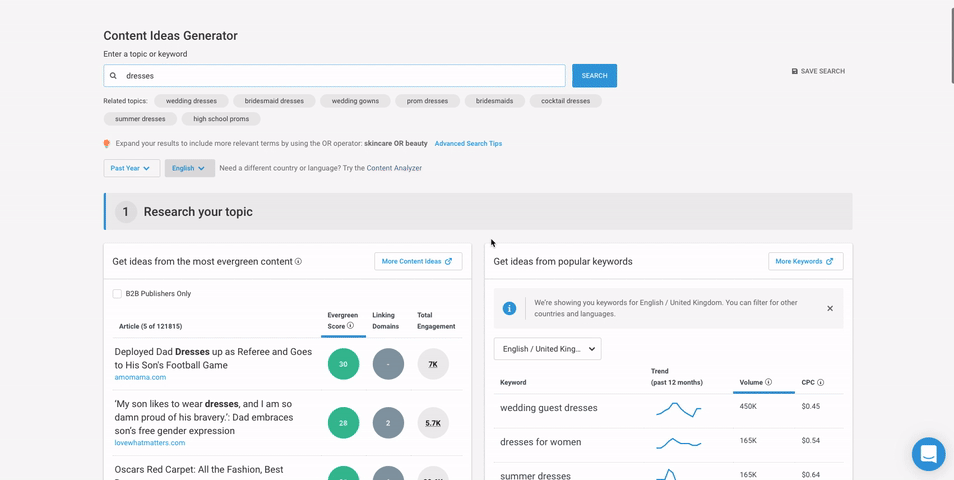Dismiss the keywords country notice with X
The image size is (954, 480).
(830, 308)
